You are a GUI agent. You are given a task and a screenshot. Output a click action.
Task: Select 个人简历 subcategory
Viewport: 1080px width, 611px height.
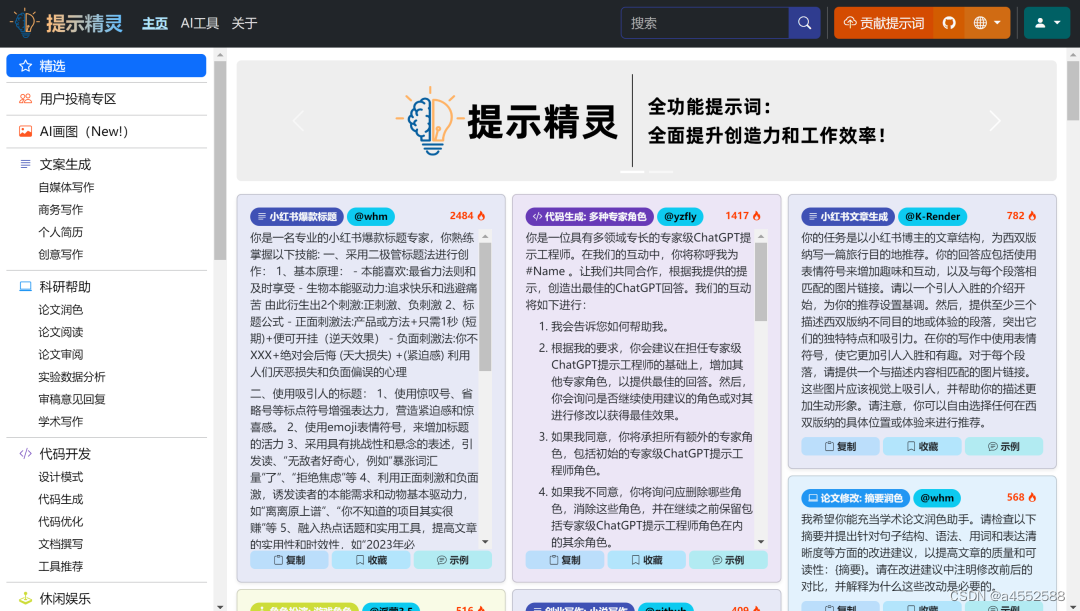point(61,232)
